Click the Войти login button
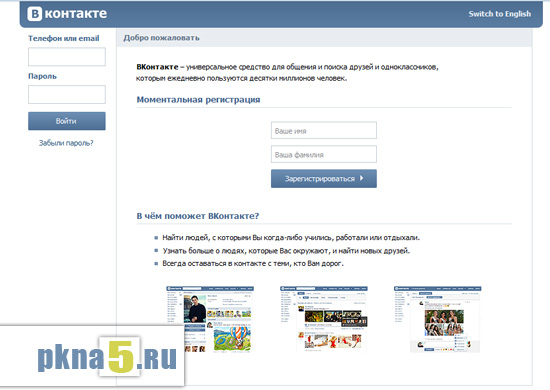 coord(67,121)
